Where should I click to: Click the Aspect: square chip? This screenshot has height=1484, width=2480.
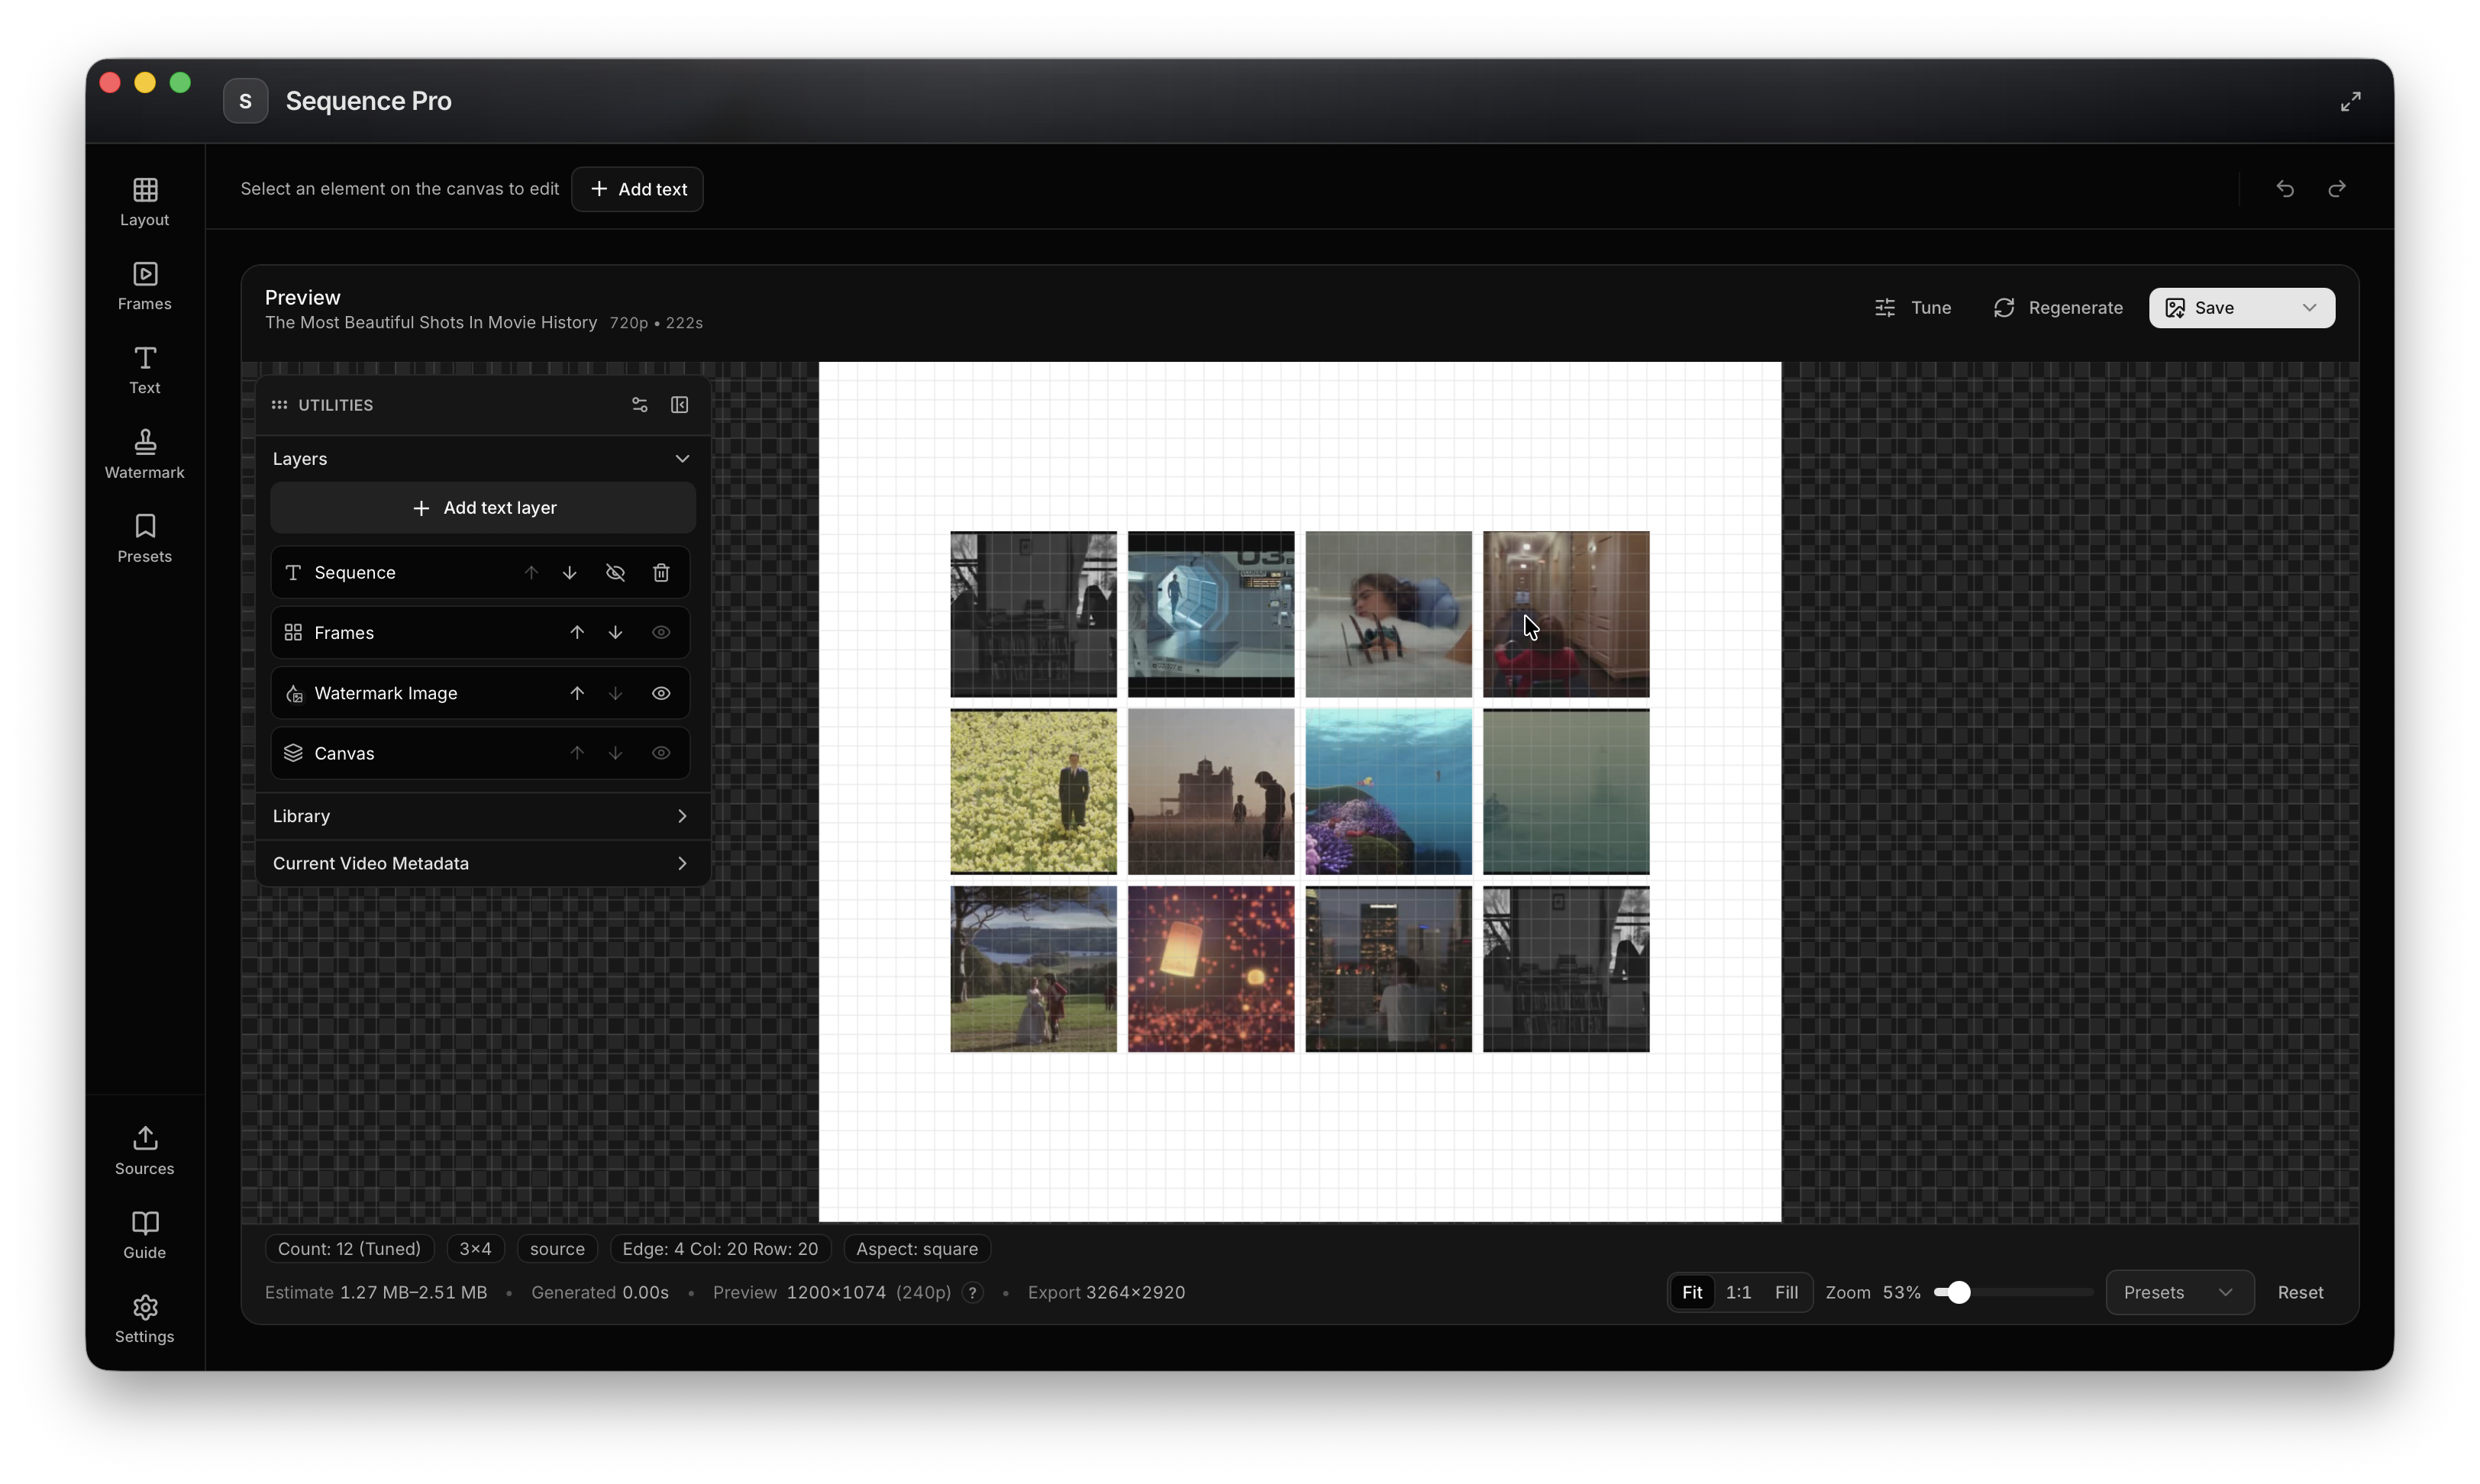[916, 1249]
